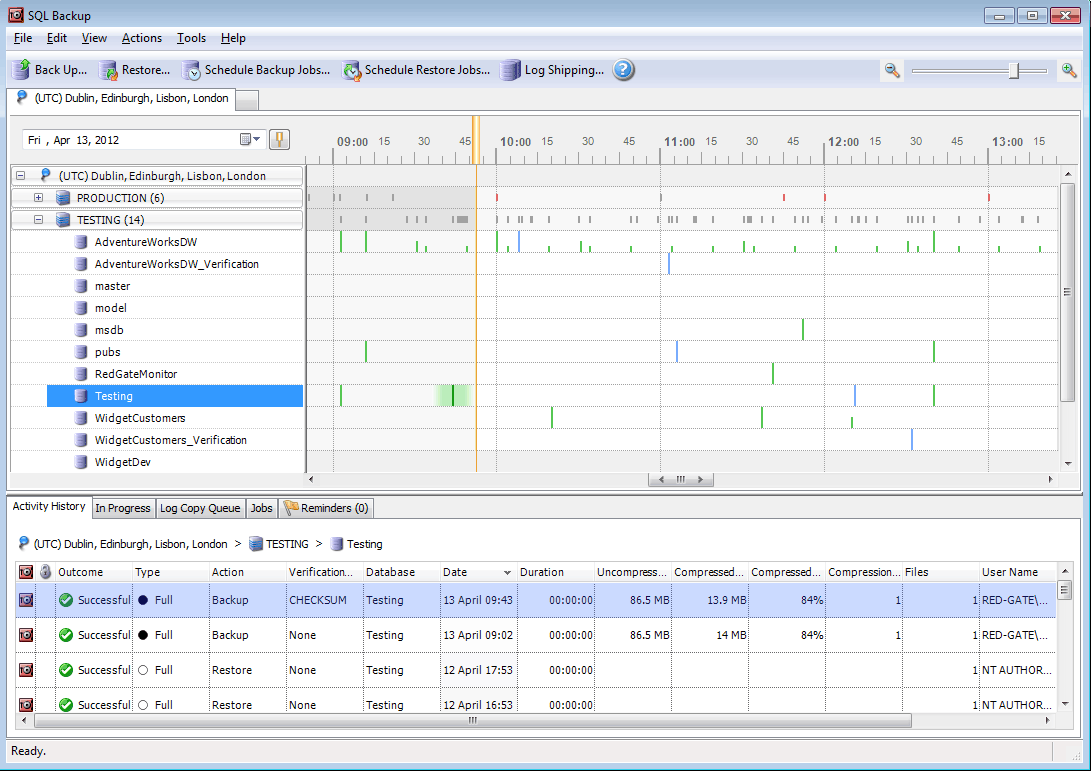The height and width of the screenshot is (771, 1091).
Task: Switch to Activity History tab
Action: (49, 507)
